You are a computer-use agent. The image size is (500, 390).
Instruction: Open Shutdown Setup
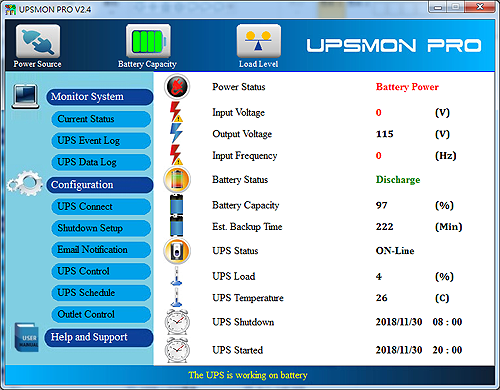click(101, 228)
